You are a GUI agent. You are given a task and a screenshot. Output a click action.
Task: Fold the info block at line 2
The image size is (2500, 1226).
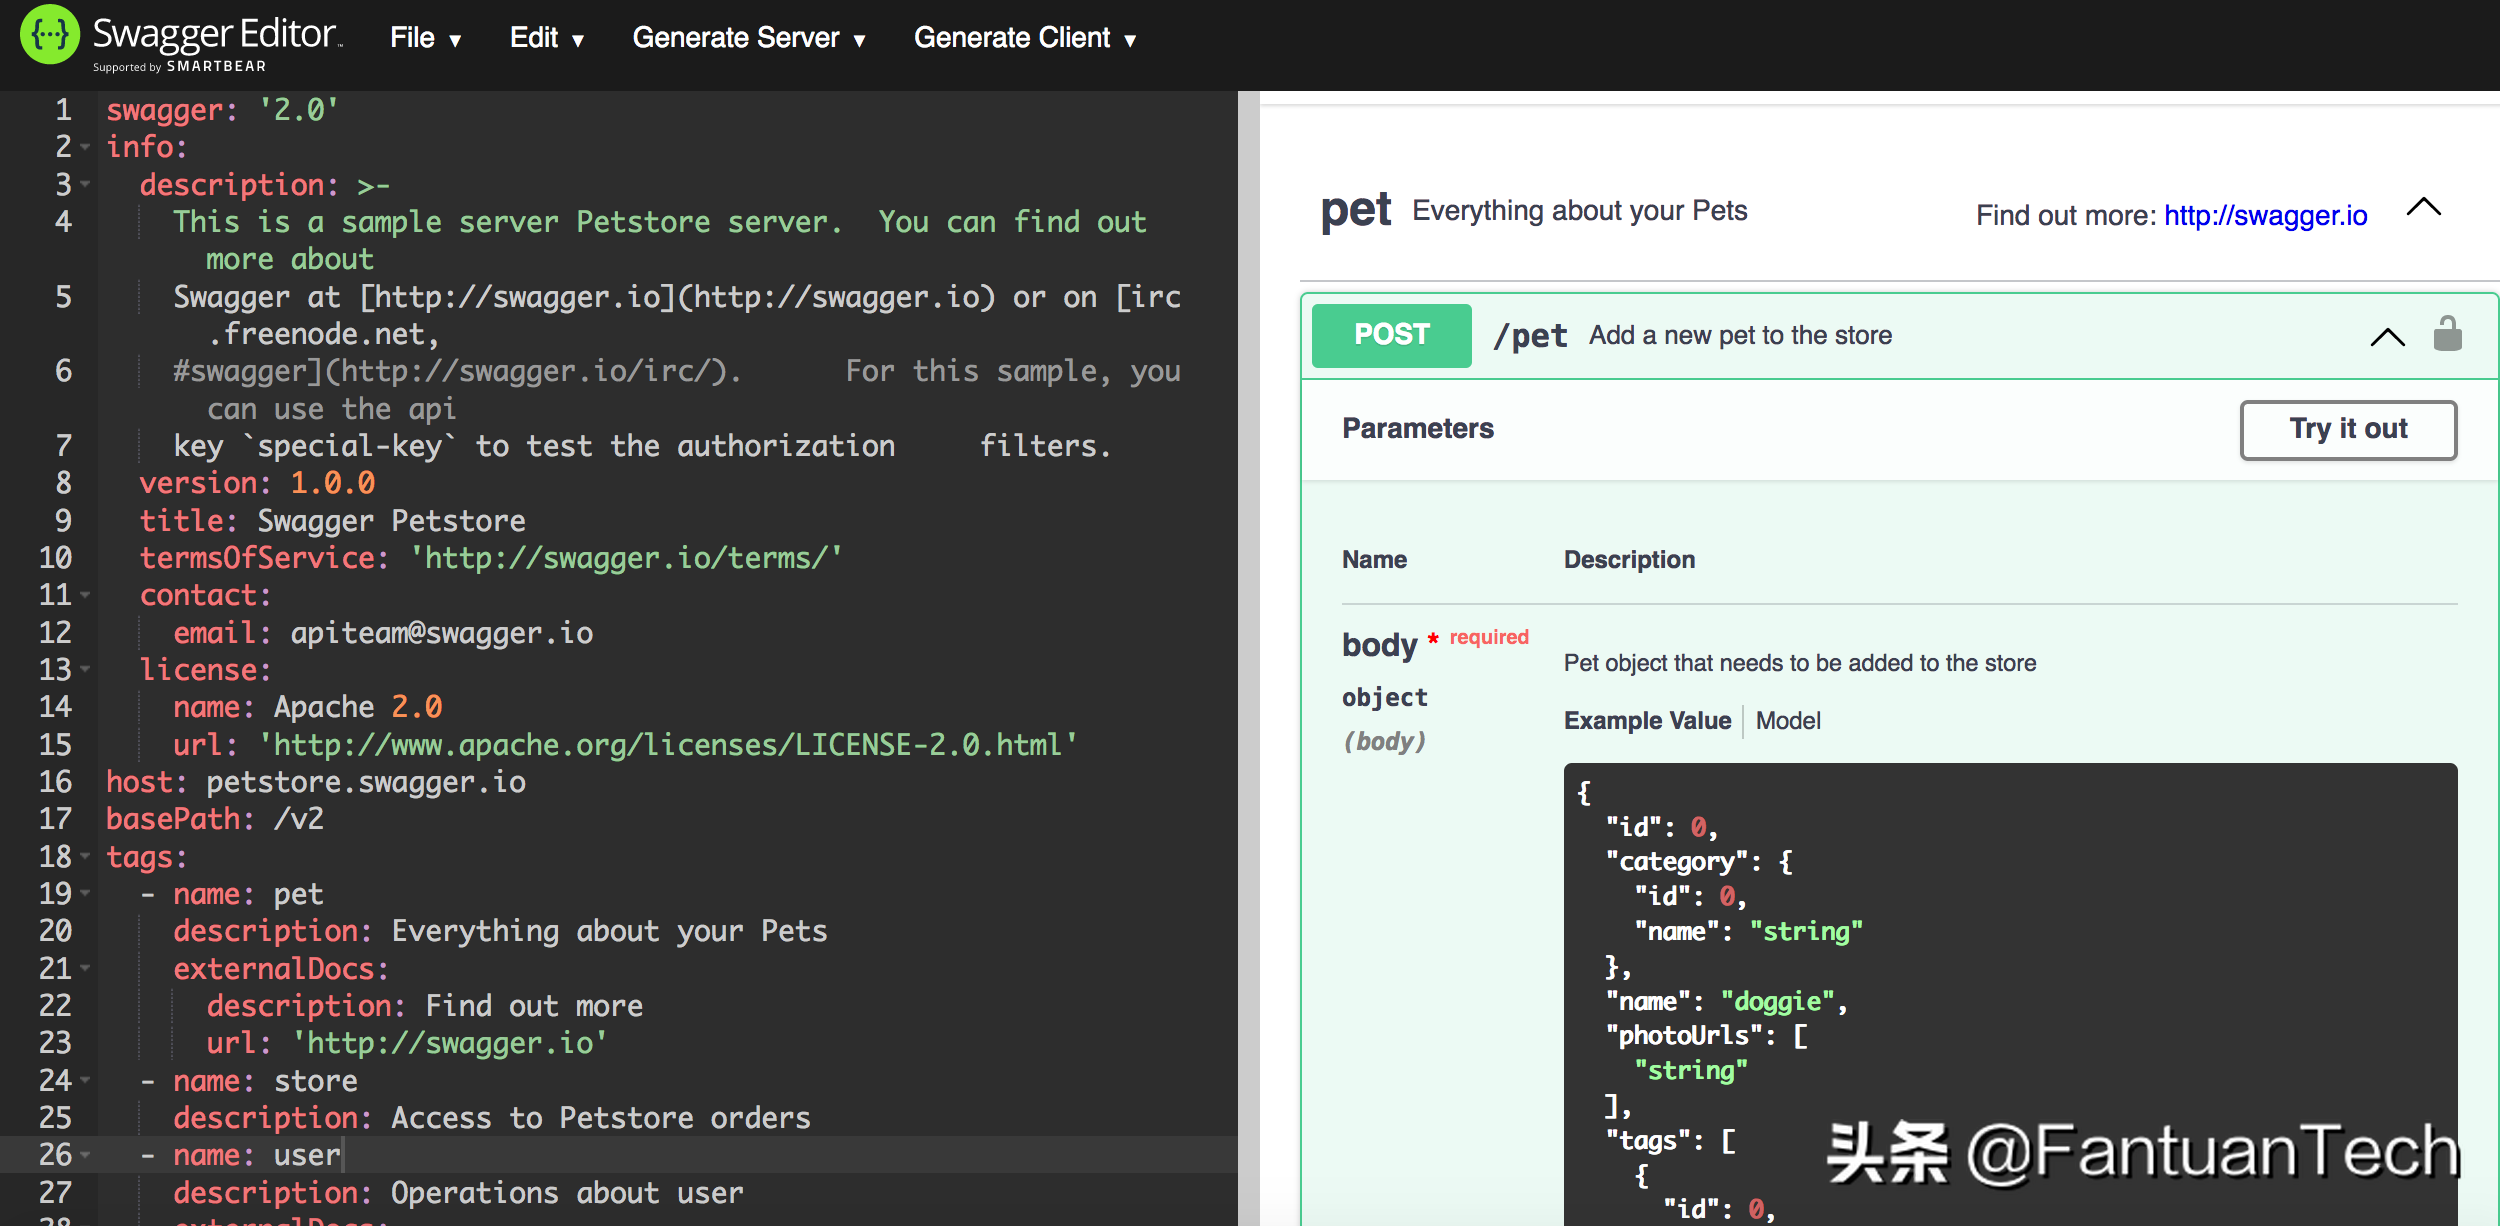[x=86, y=147]
